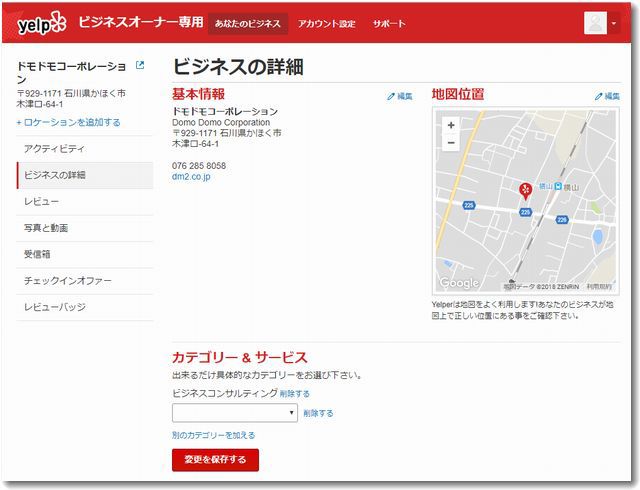The width and height of the screenshot is (640, 490).
Task: Click the pencil 編集 link for 基本情報
Action: tap(400, 96)
